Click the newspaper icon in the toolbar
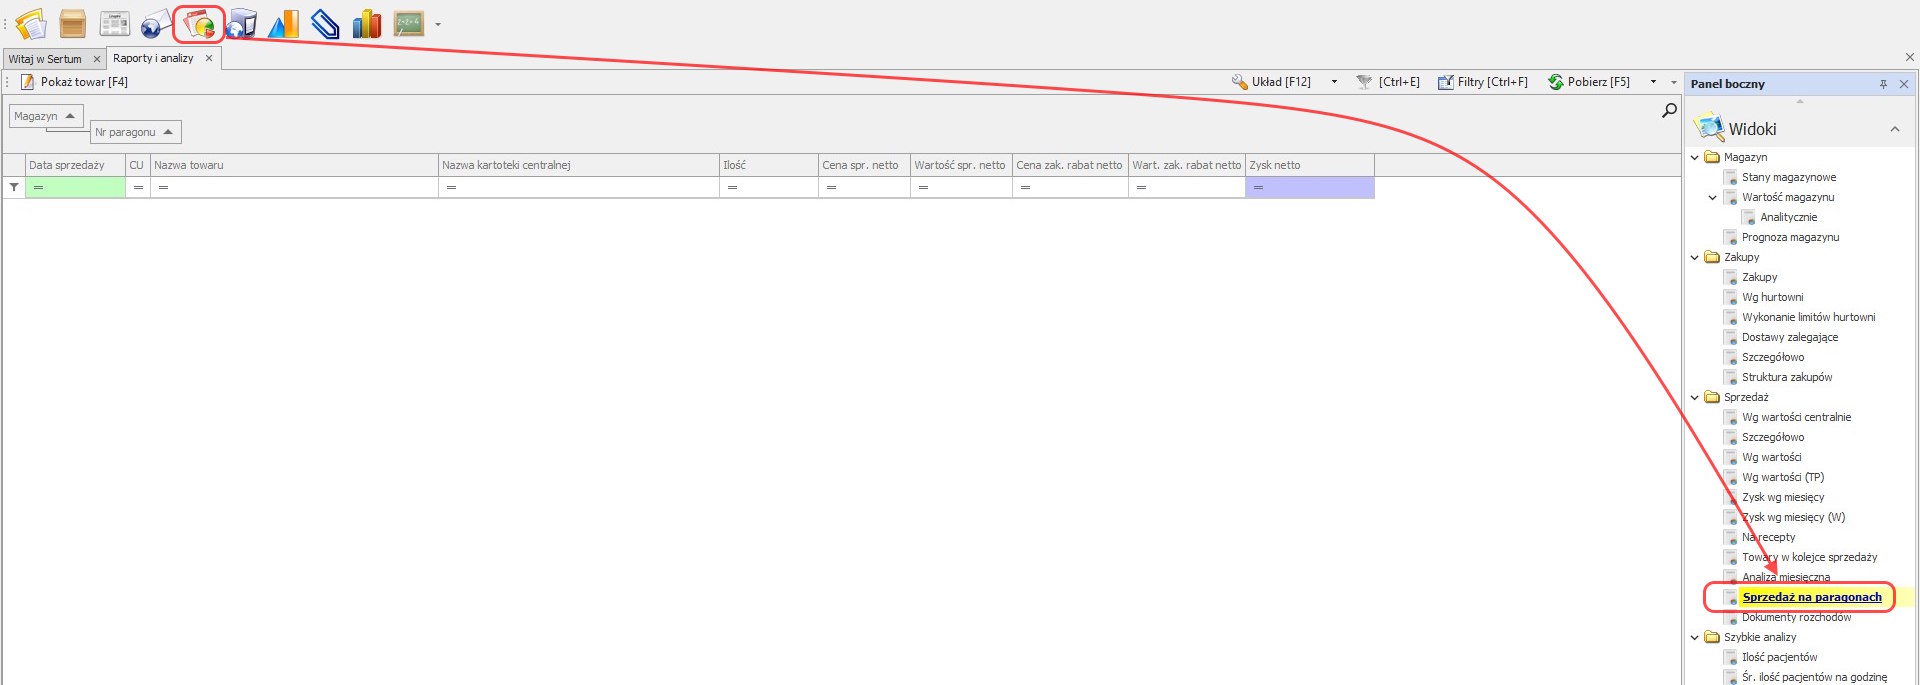The height and width of the screenshot is (685, 1920). [114, 23]
